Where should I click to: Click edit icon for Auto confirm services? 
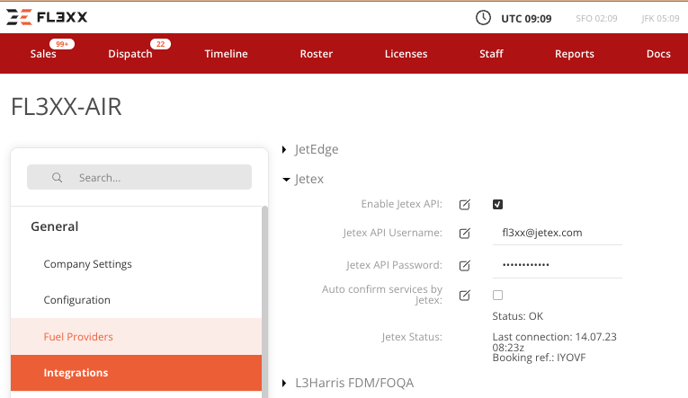[465, 295]
